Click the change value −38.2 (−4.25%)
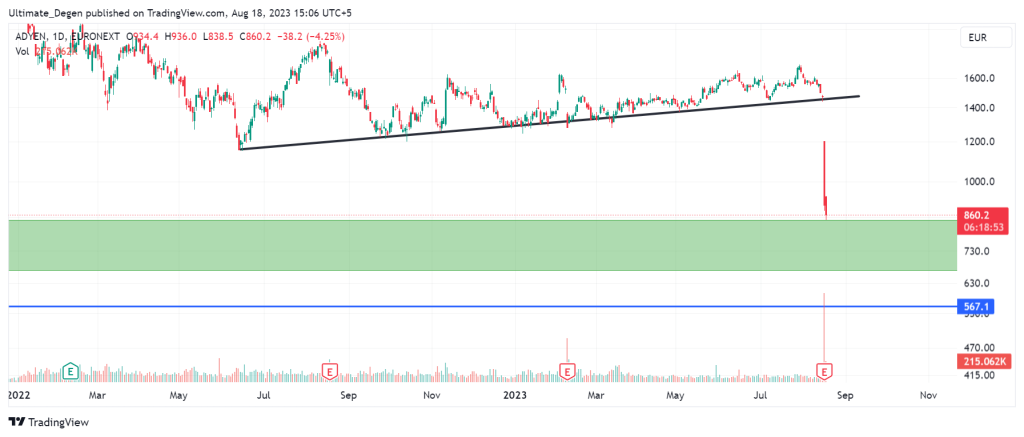 [312, 37]
